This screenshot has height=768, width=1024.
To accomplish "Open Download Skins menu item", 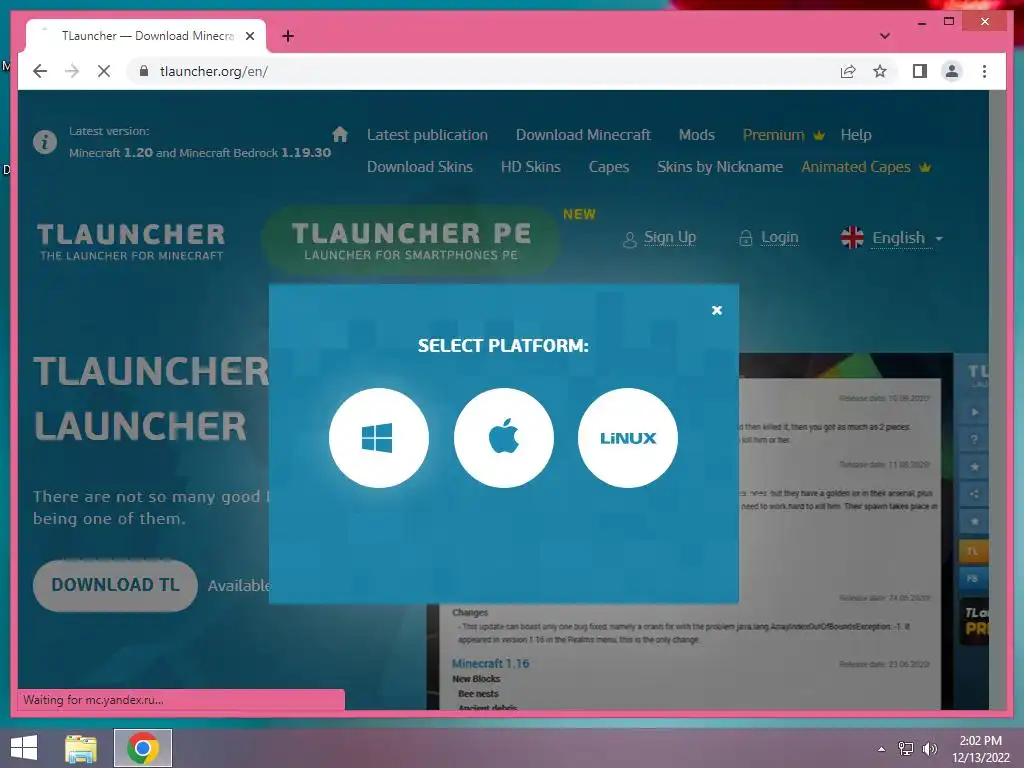I will click(x=419, y=167).
